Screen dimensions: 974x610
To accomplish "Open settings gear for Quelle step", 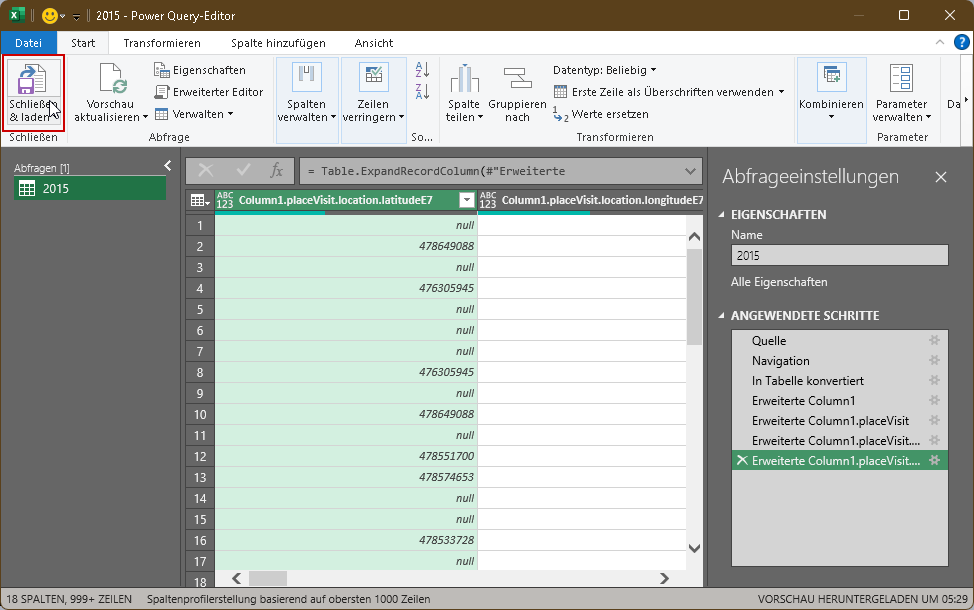I will [934, 341].
